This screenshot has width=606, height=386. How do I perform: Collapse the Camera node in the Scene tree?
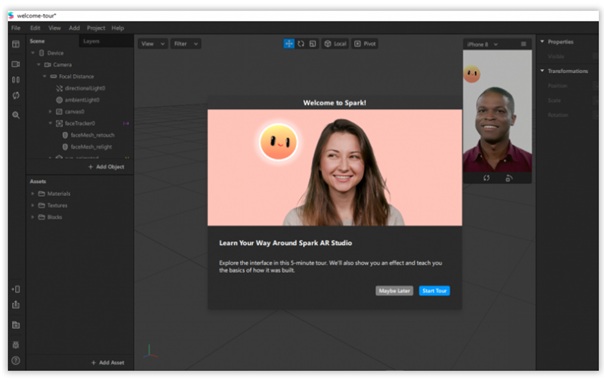pos(39,65)
